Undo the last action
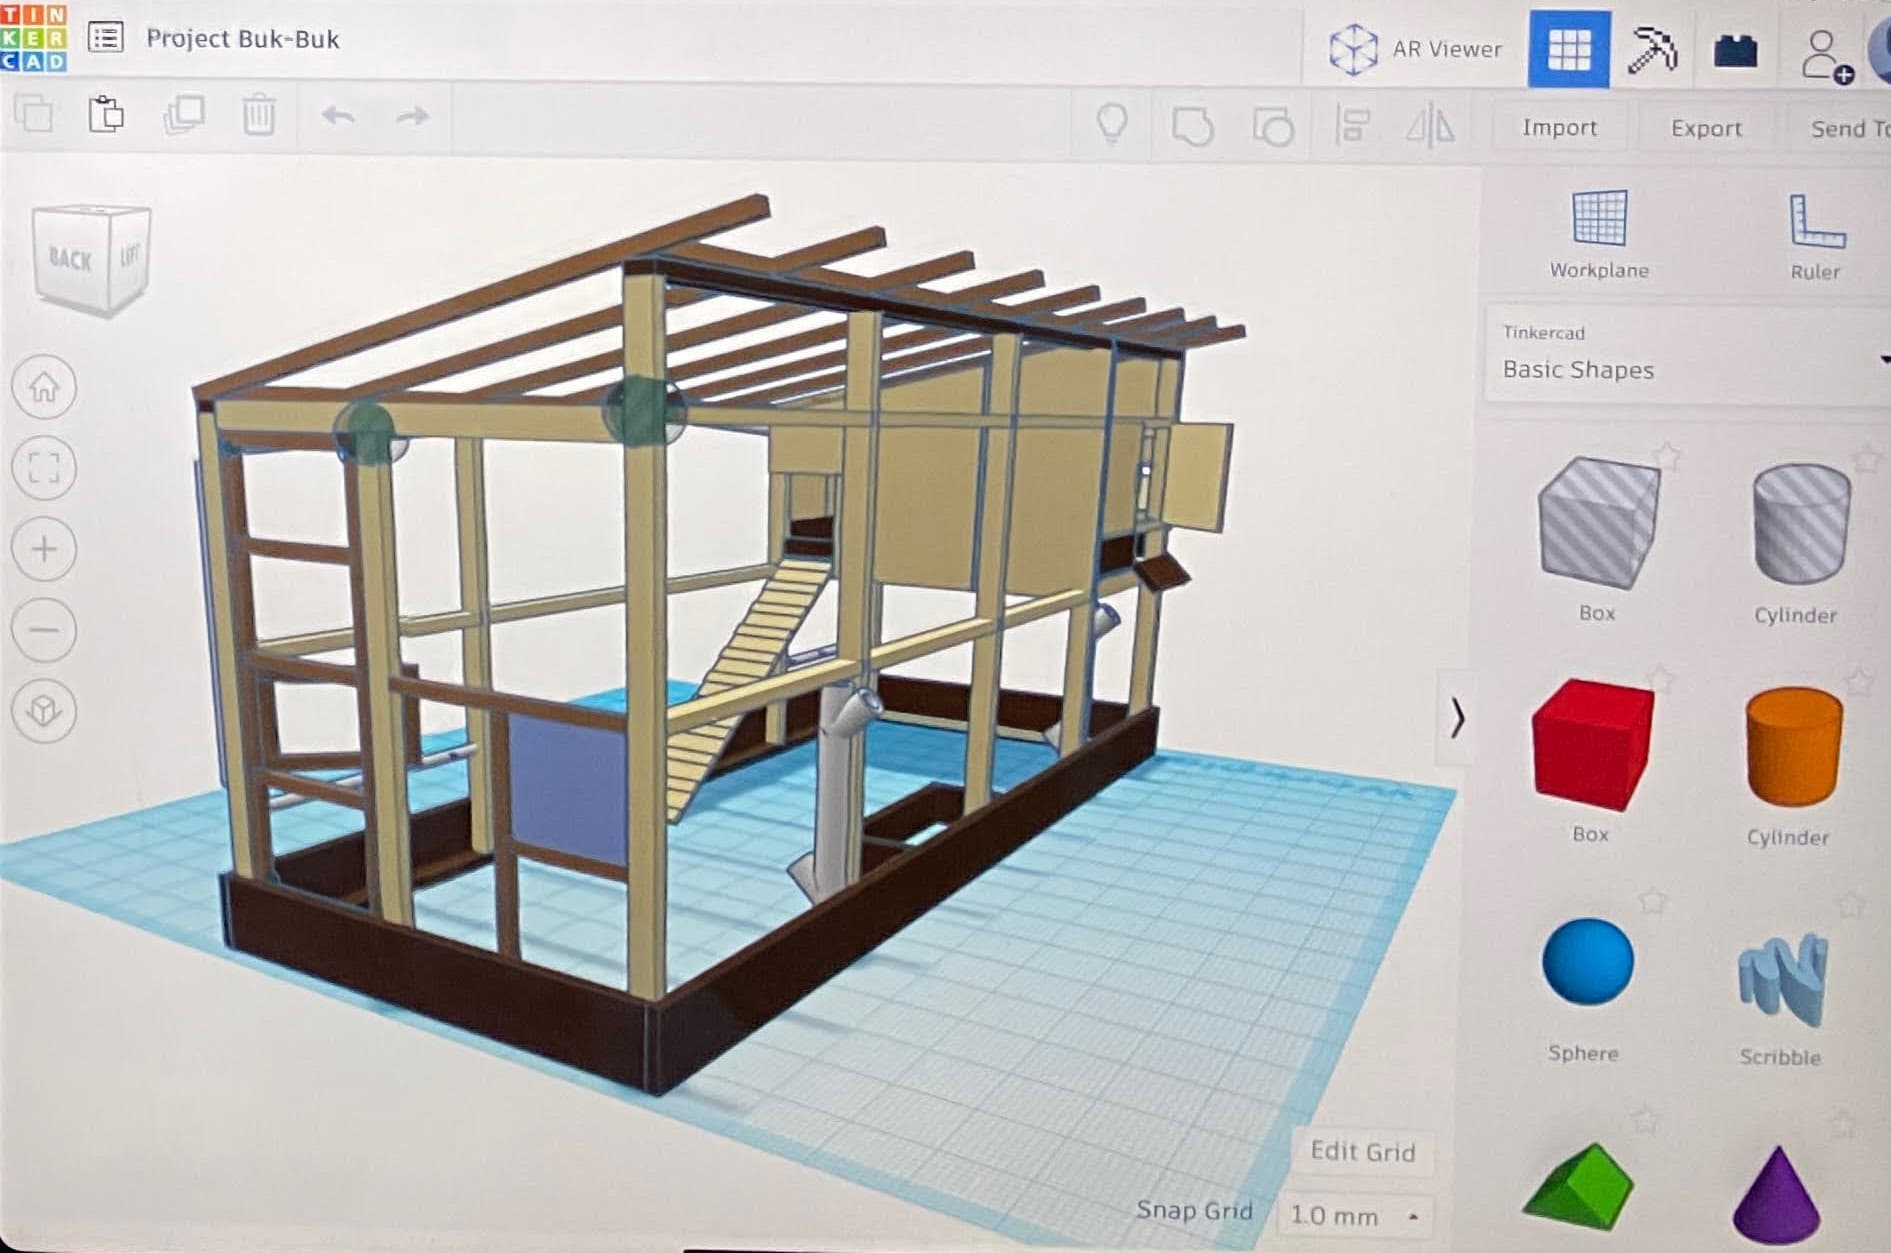The height and width of the screenshot is (1253, 1891). 338,116
